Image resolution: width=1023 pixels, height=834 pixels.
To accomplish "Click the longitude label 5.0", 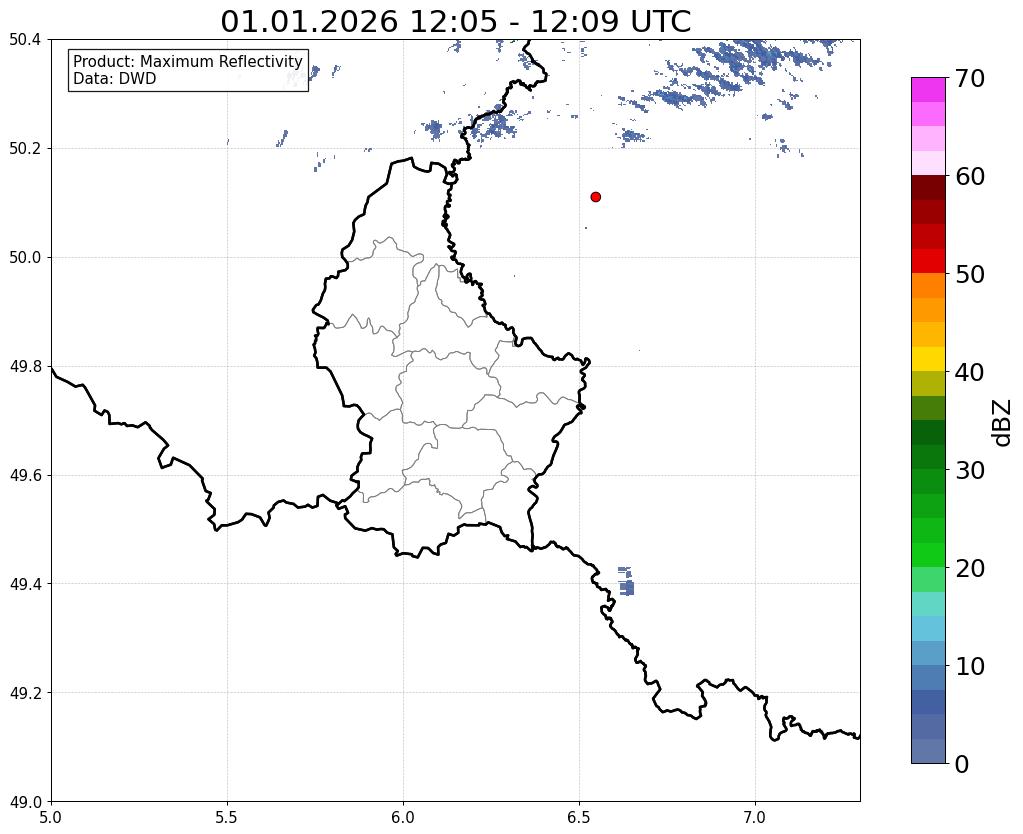I will click(x=51, y=818).
